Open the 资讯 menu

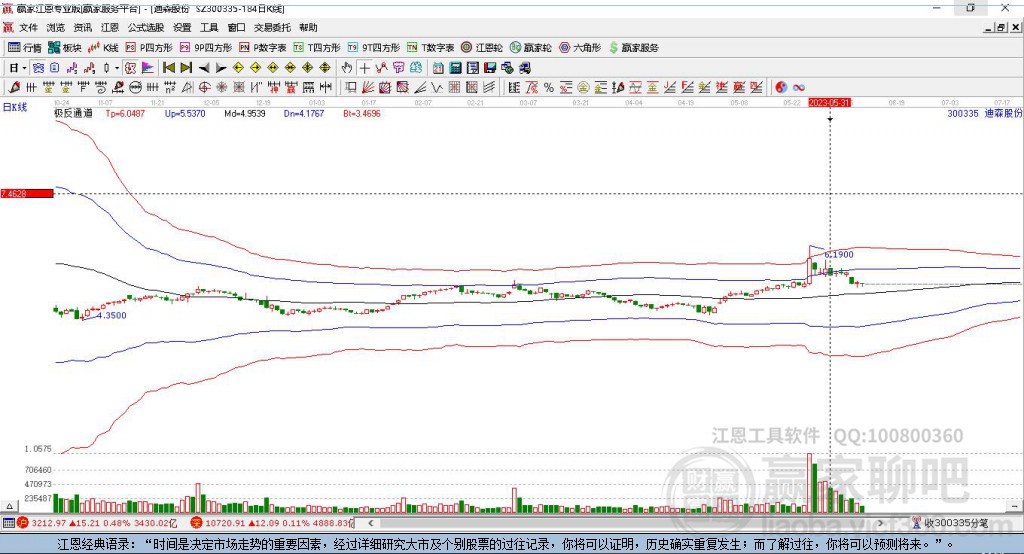(x=82, y=27)
